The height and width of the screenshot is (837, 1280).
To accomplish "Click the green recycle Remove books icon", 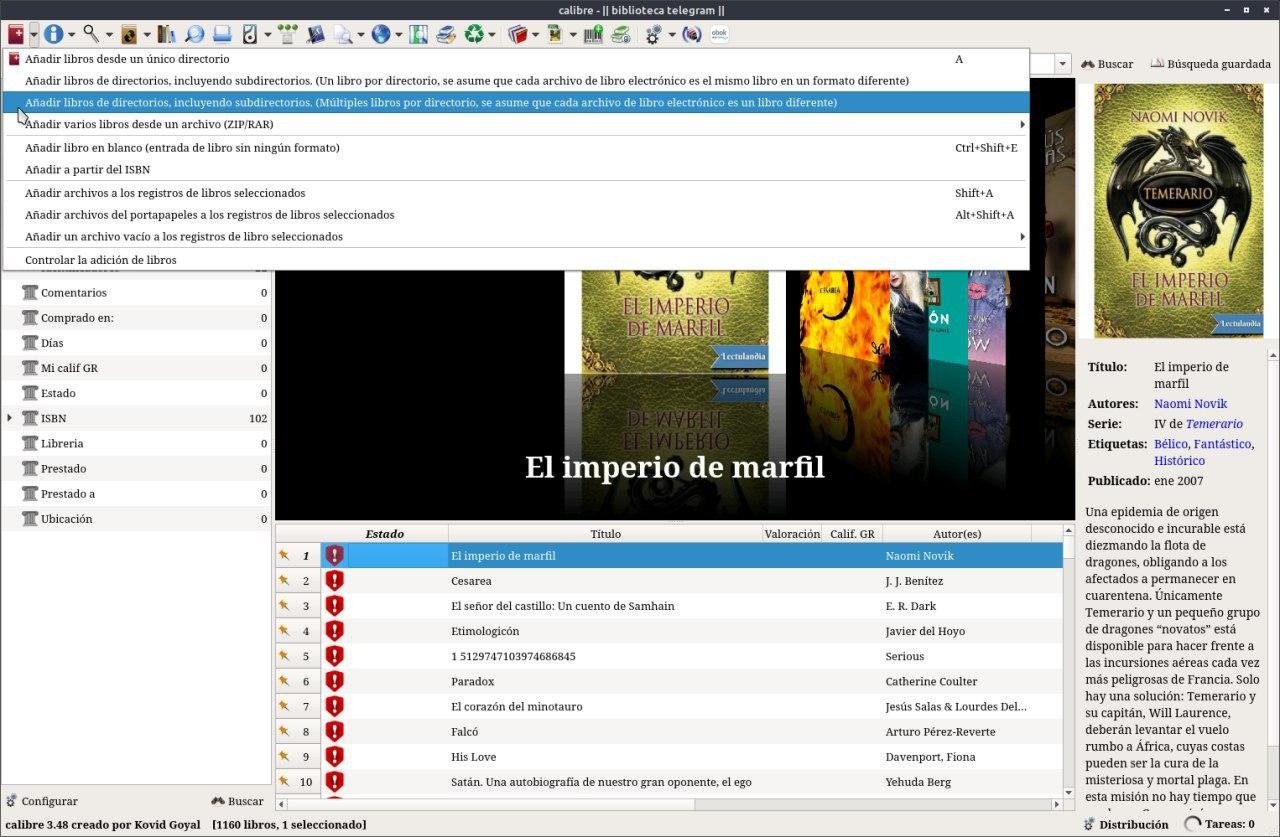I will [474, 35].
